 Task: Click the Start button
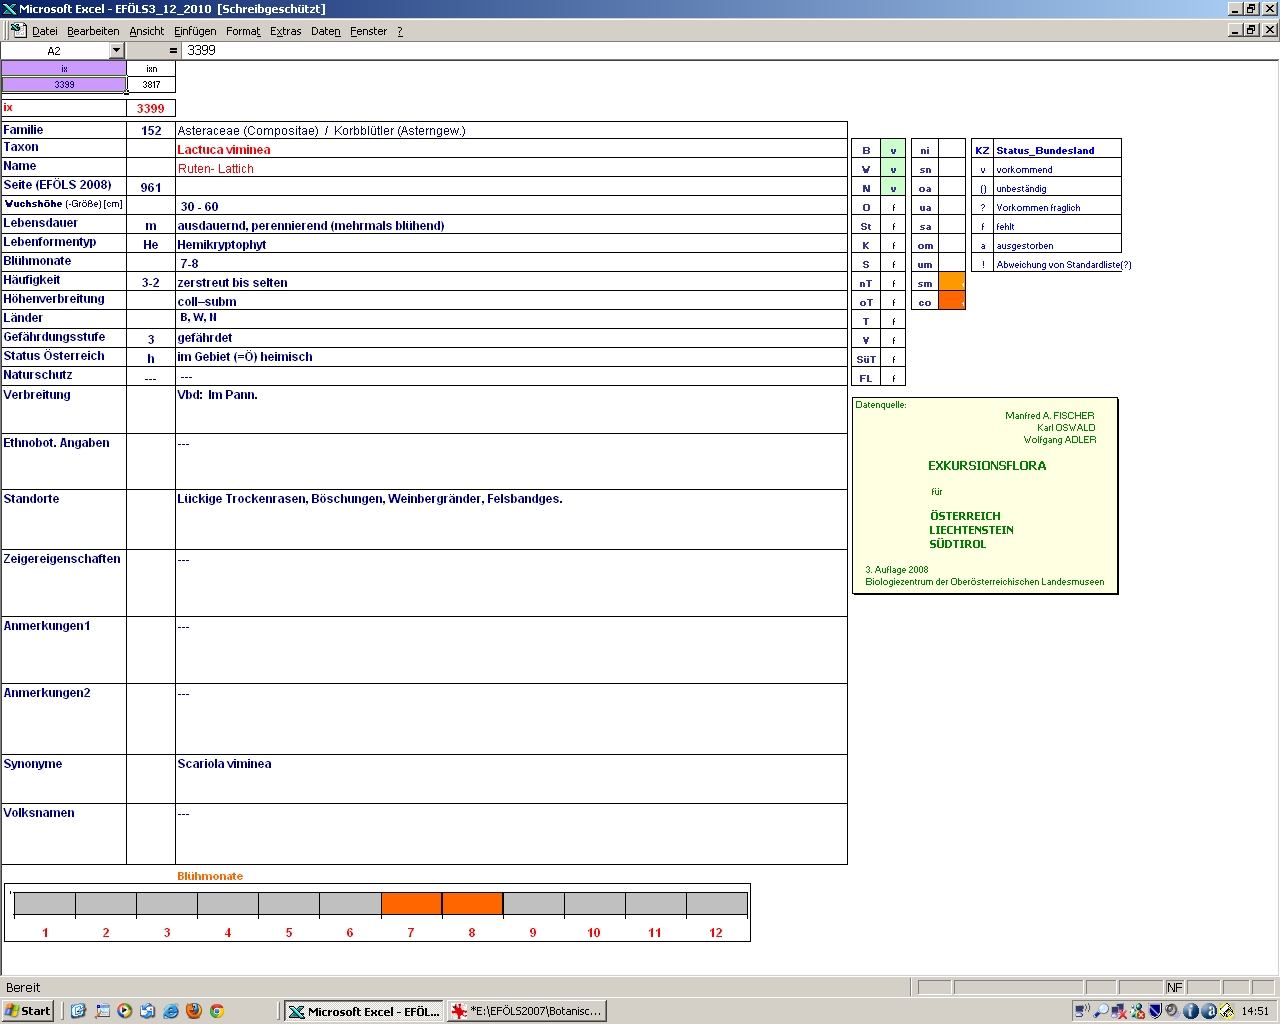pyautogui.click(x=28, y=1011)
